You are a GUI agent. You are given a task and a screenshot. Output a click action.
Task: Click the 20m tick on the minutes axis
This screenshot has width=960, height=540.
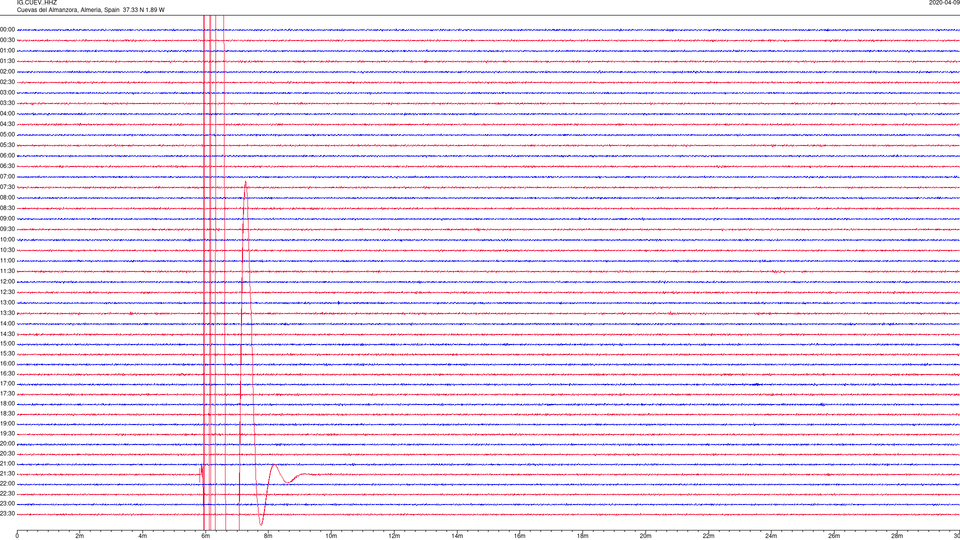click(645, 536)
